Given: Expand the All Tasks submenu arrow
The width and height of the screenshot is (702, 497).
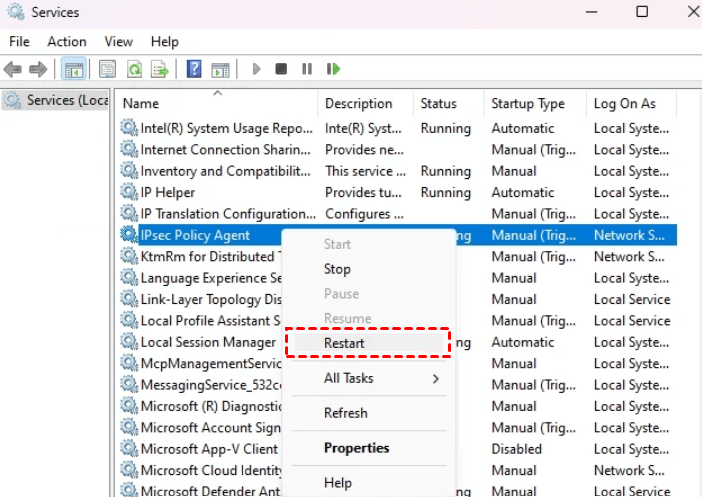Looking at the screenshot, I should pyautogui.click(x=435, y=378).
